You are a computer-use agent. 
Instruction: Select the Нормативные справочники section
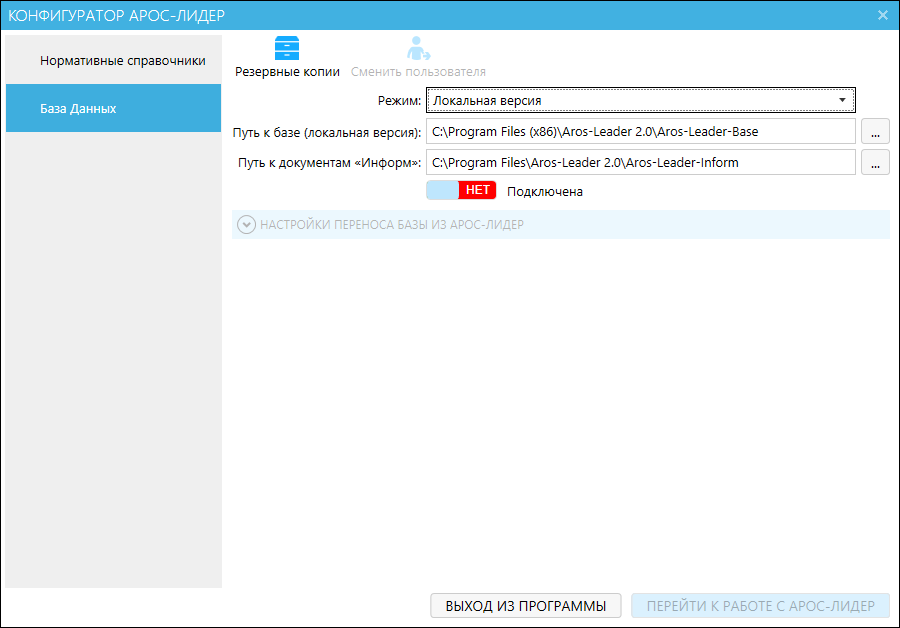pos(114,60)
